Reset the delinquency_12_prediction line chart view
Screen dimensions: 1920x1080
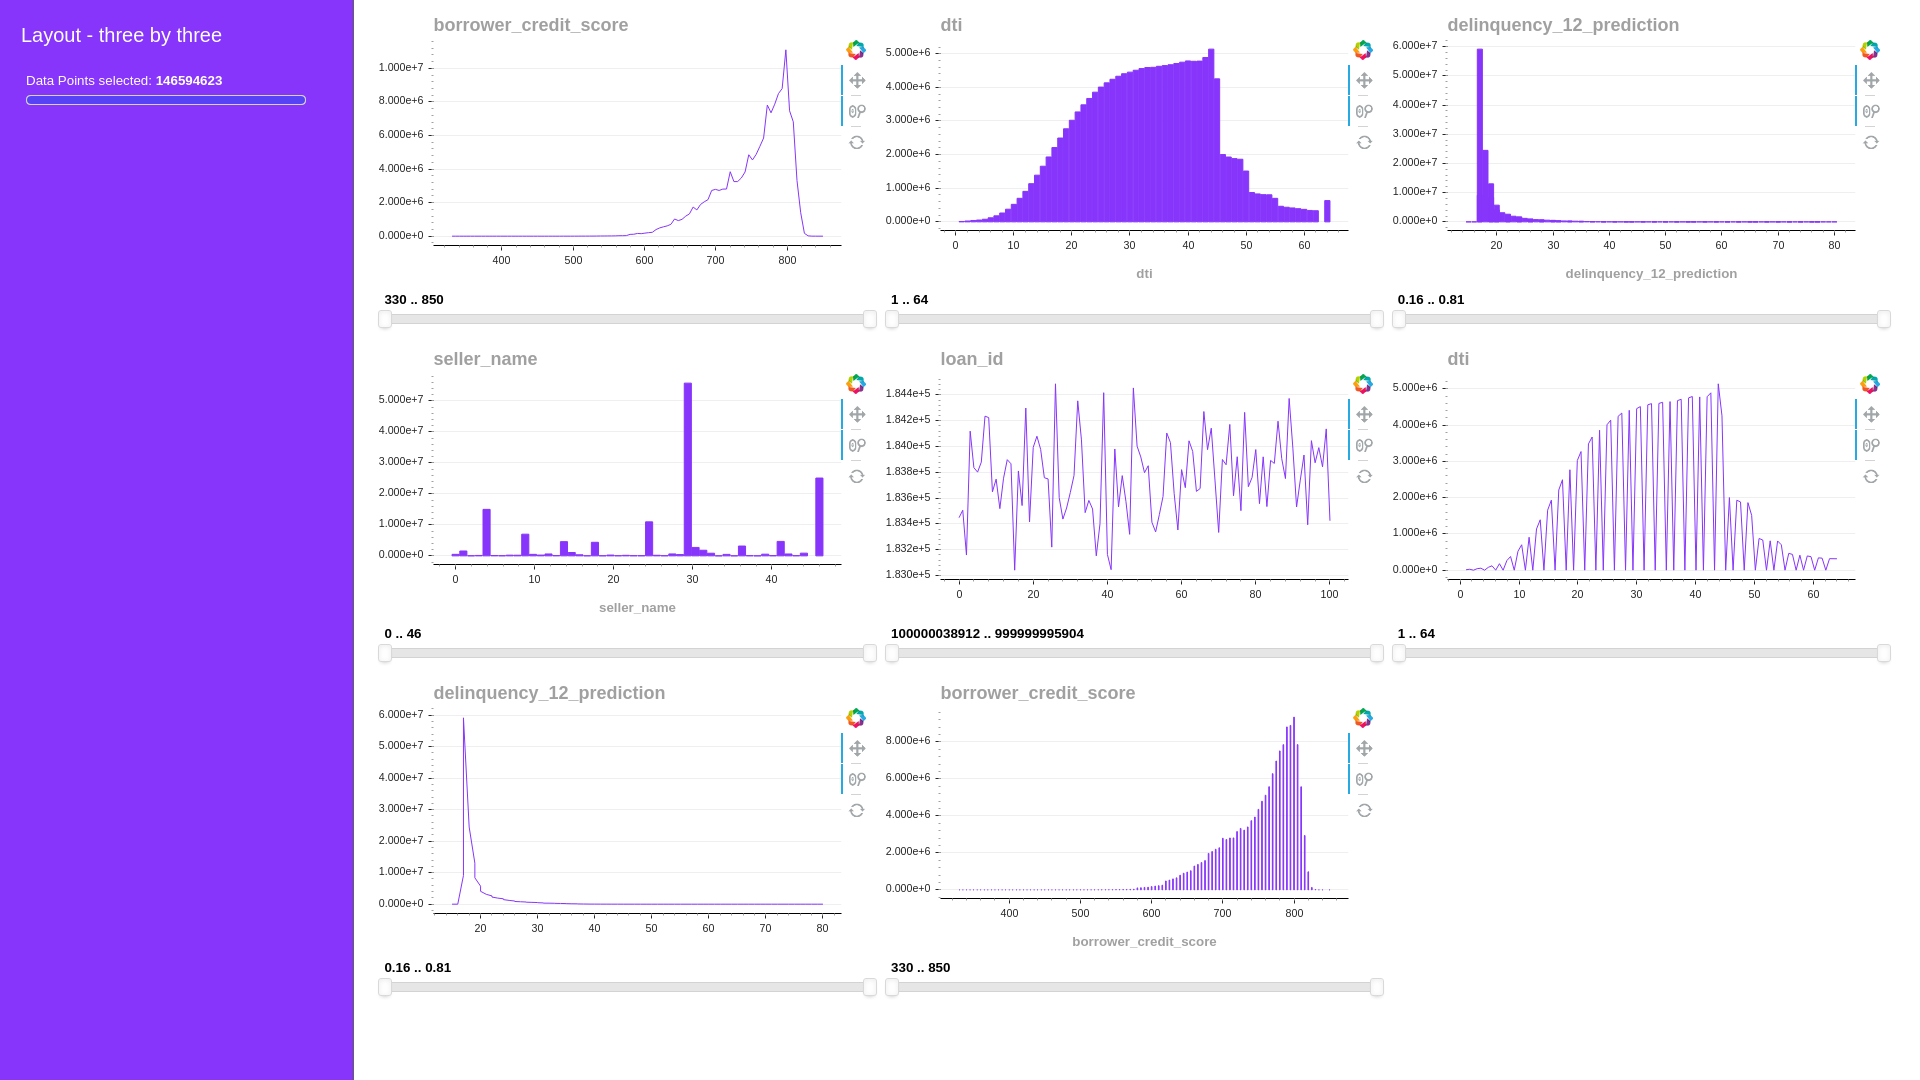(857, 811)
